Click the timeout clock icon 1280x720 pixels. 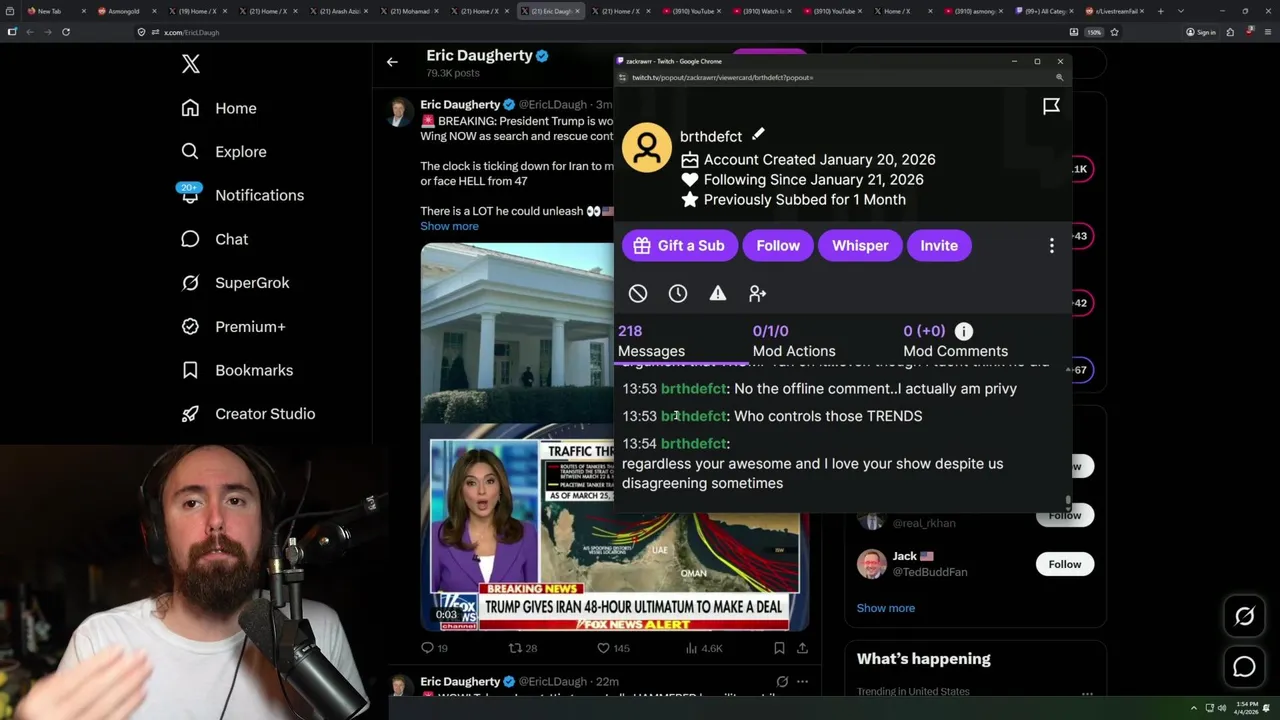[678, 293]
